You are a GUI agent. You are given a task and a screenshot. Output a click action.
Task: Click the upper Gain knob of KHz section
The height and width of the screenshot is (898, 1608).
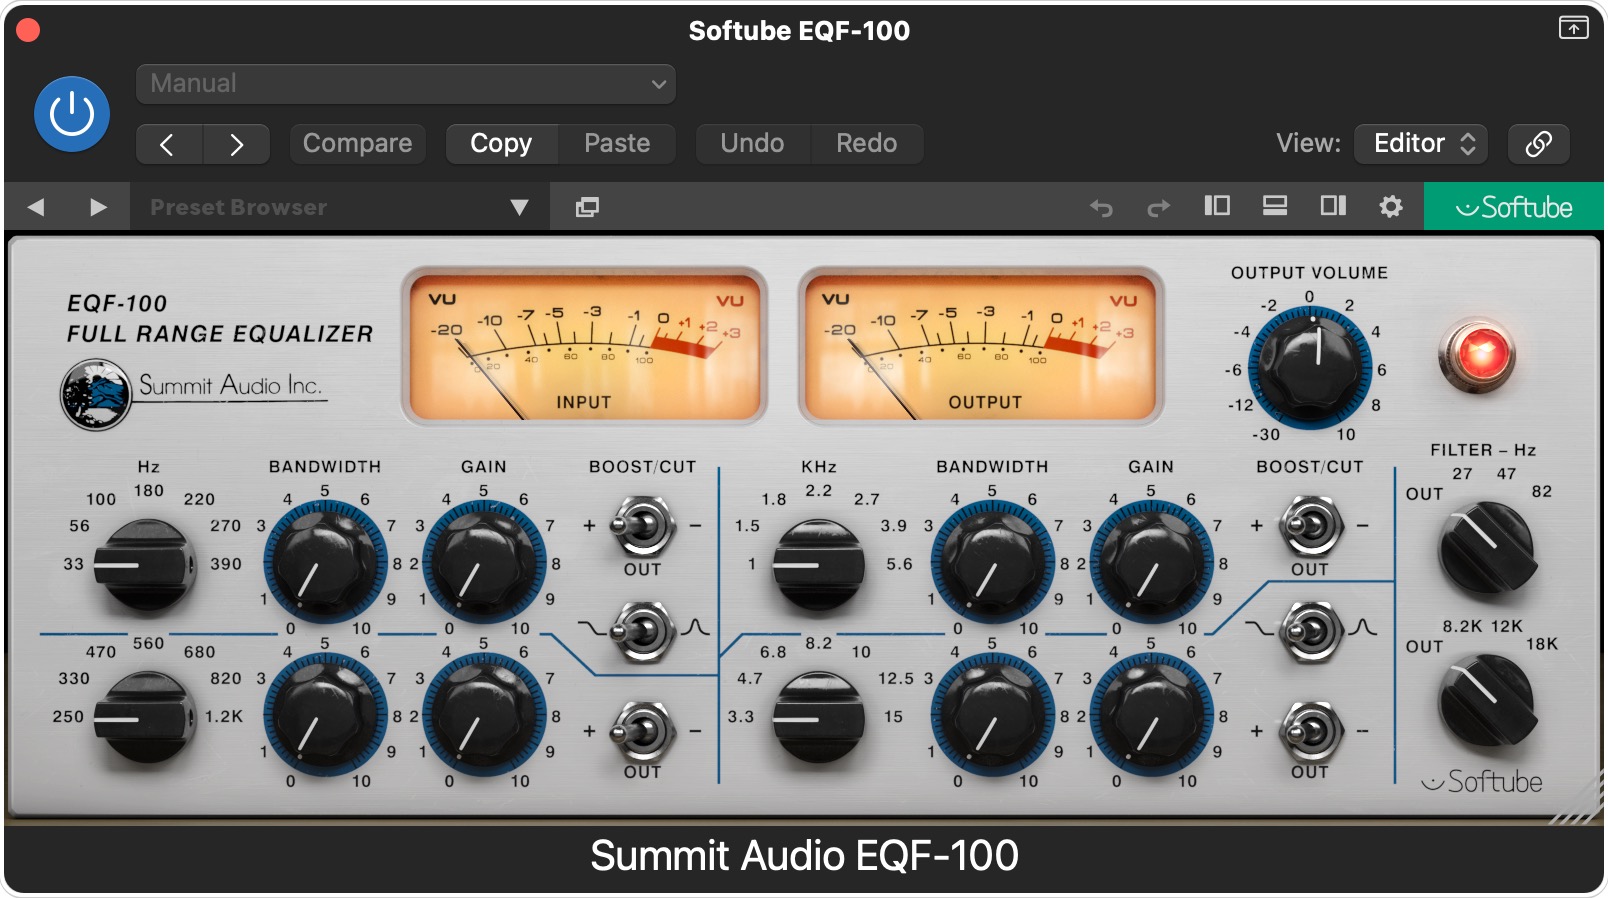click(x=1151, y=562)
